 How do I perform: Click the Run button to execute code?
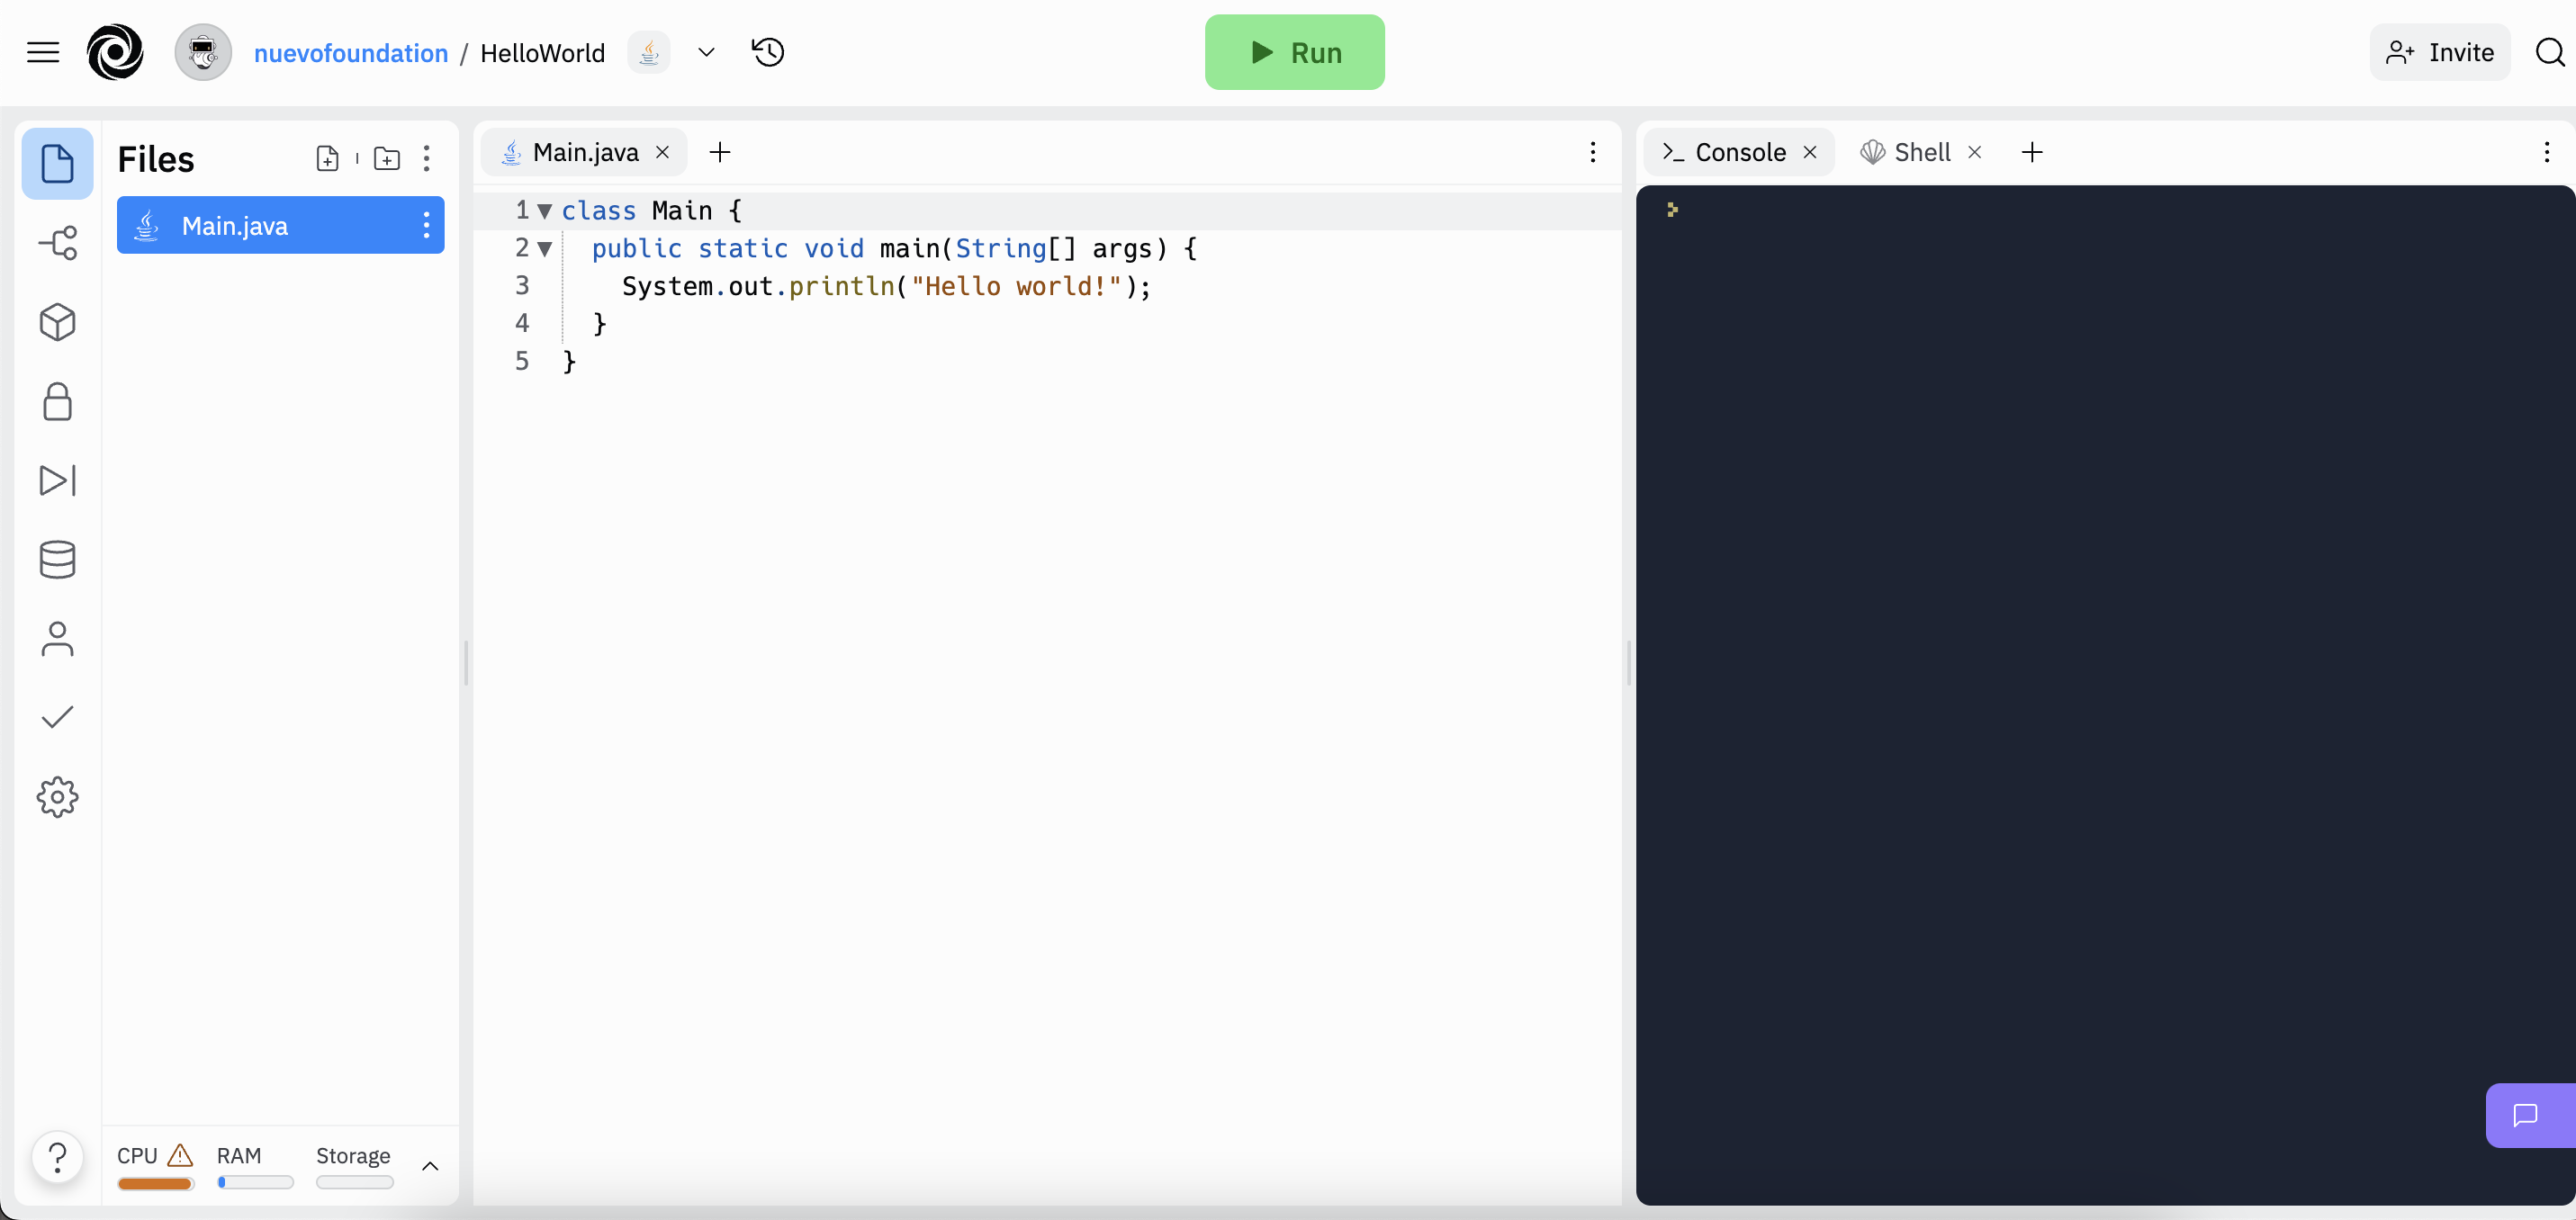[x=1294, y=52]
